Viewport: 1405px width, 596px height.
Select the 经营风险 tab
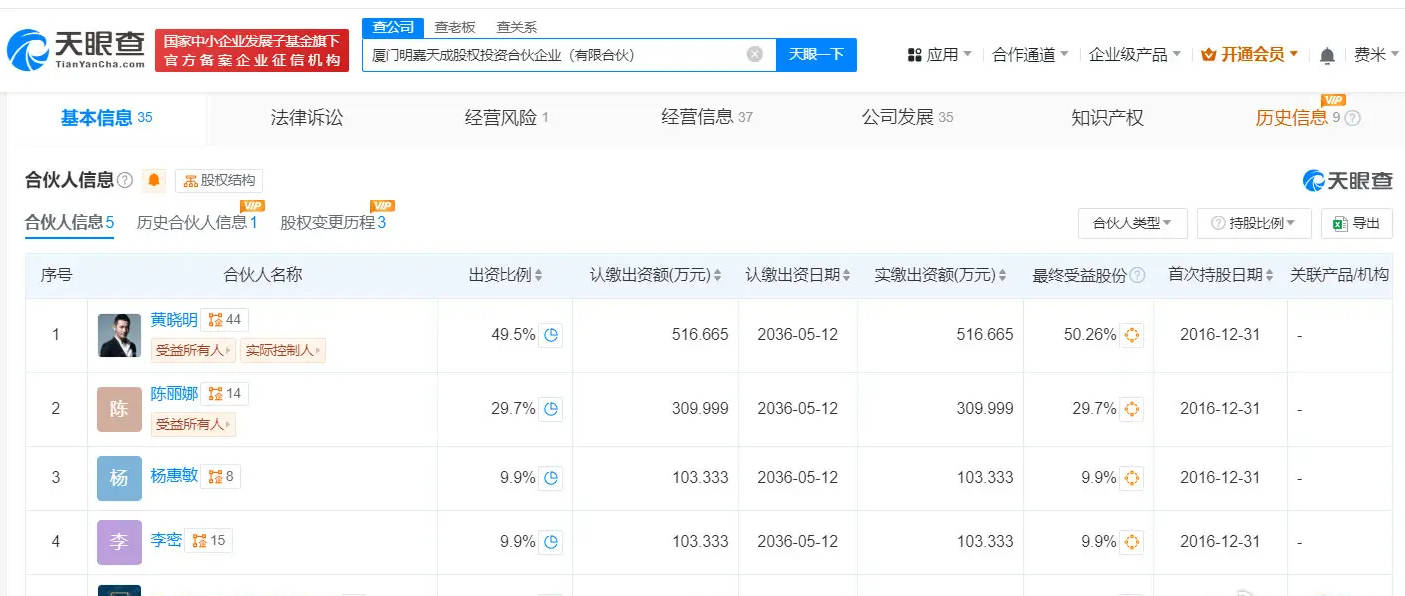[507, 118]
